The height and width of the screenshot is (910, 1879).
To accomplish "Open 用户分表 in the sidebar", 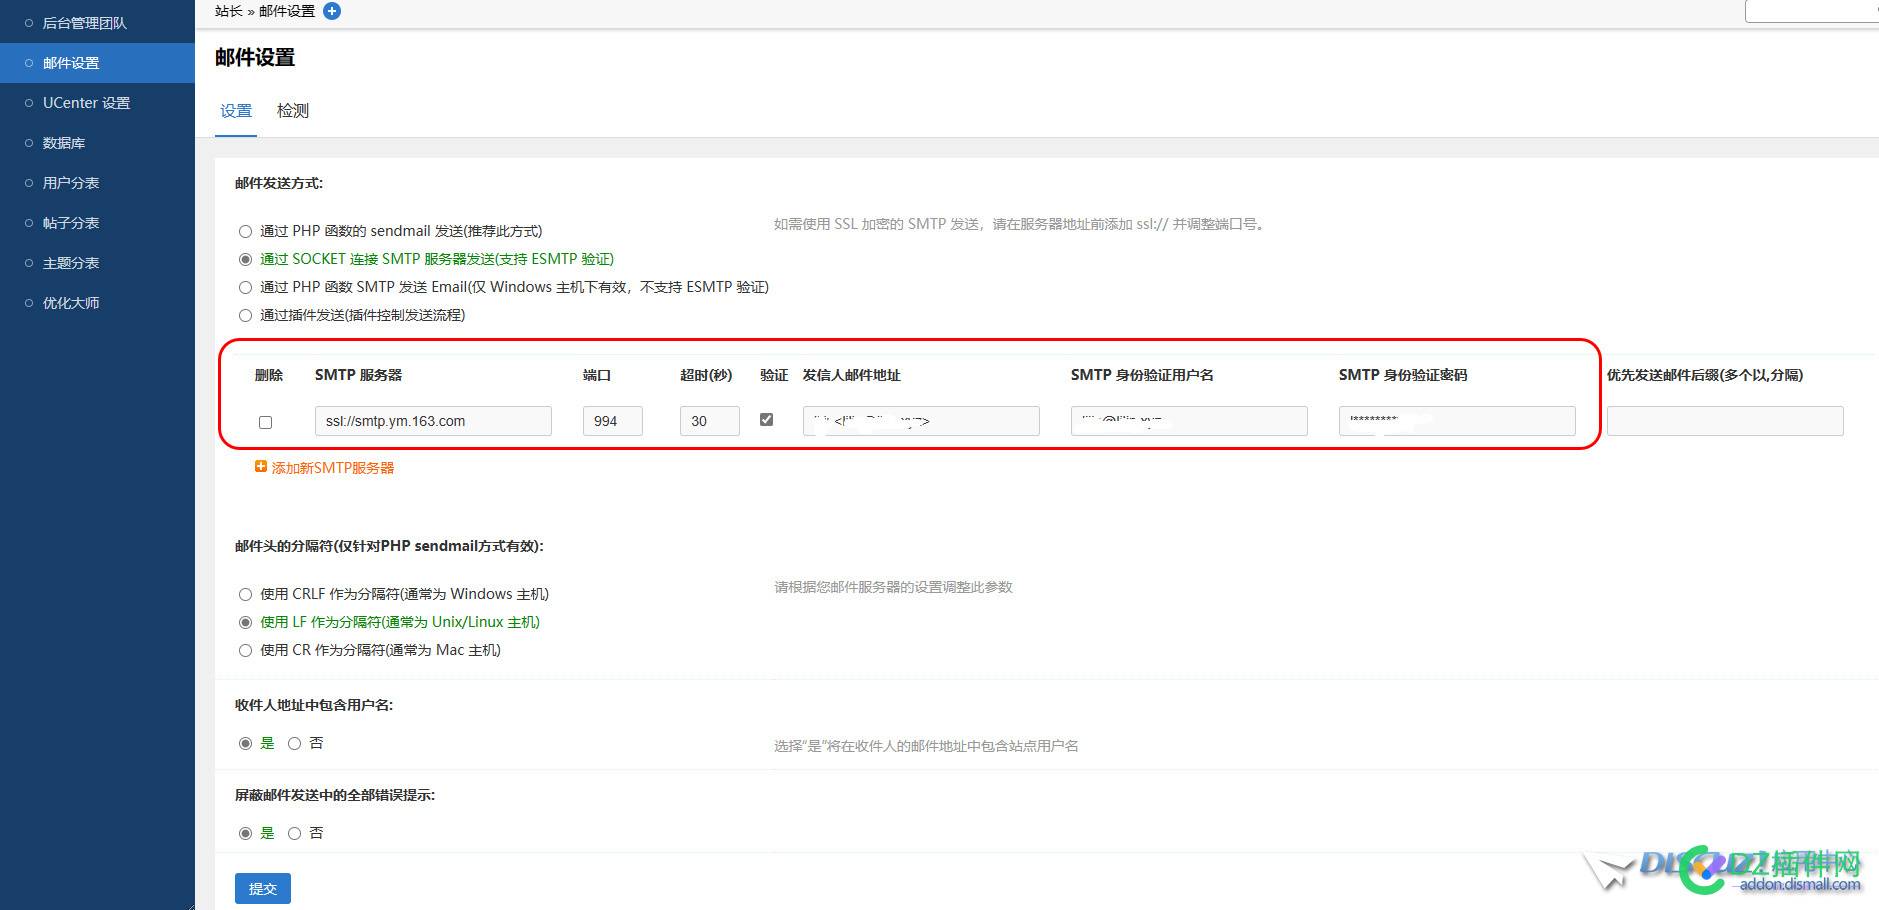I will click(71, 183).
